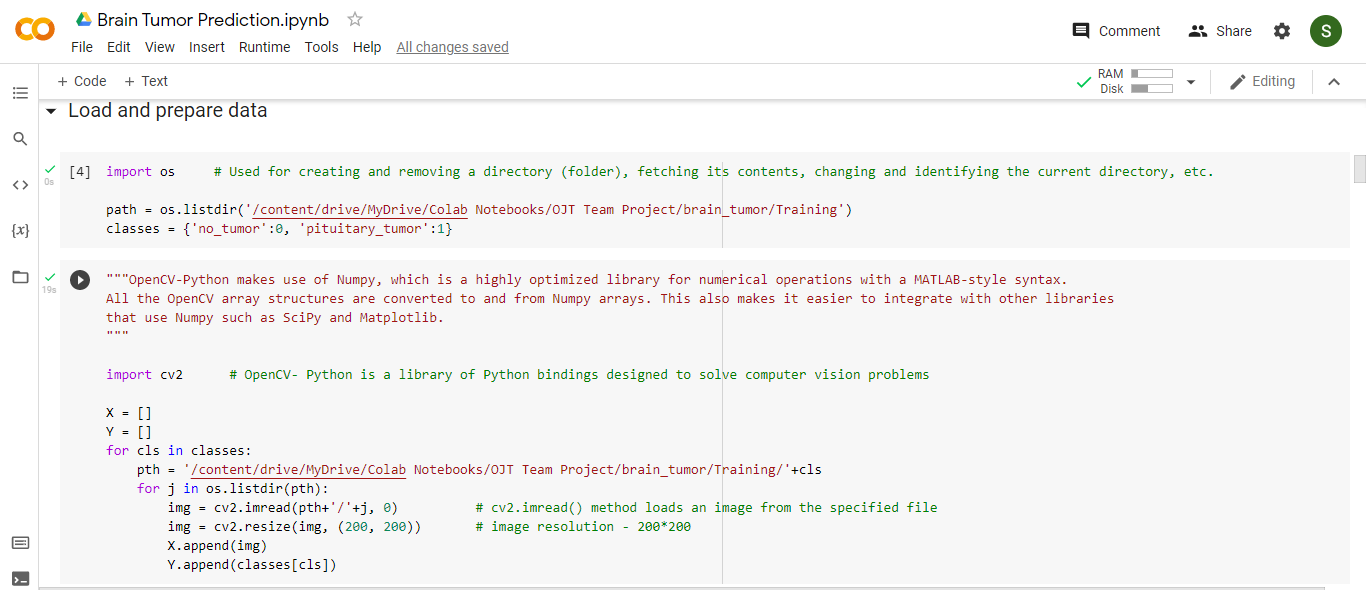Run the cv2 import cell
This screenshot has width=1366, height=590.
coord(80,280)
